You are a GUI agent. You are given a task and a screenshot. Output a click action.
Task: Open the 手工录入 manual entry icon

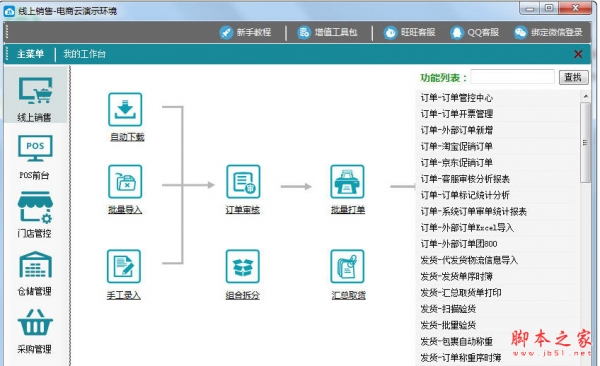(124, 266)
